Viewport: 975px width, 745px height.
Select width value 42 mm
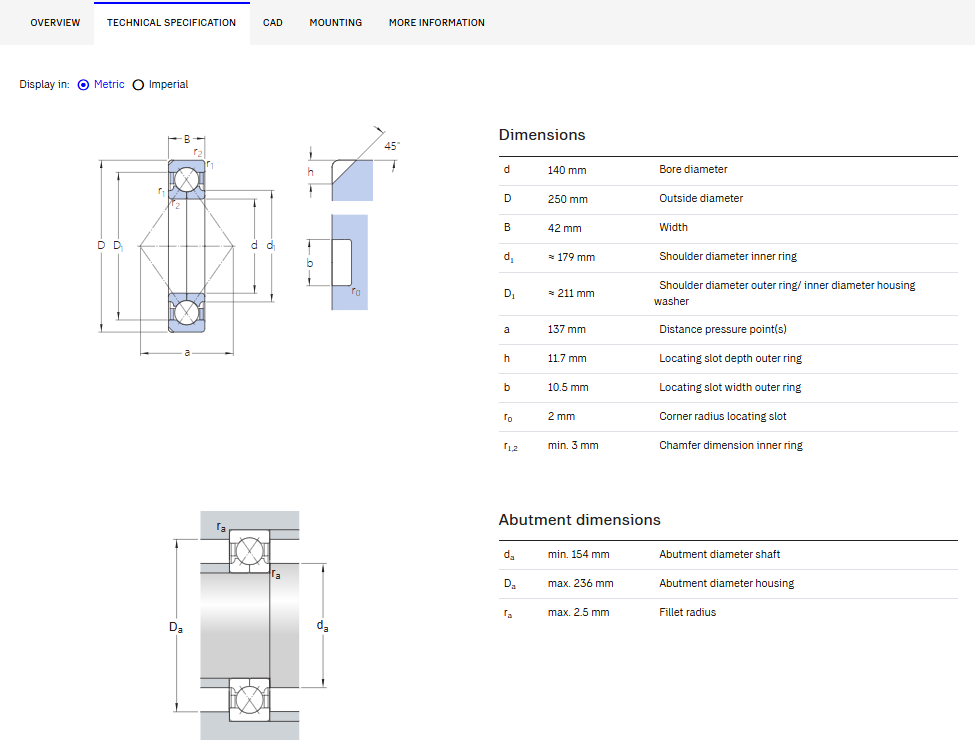pos(564,228)
